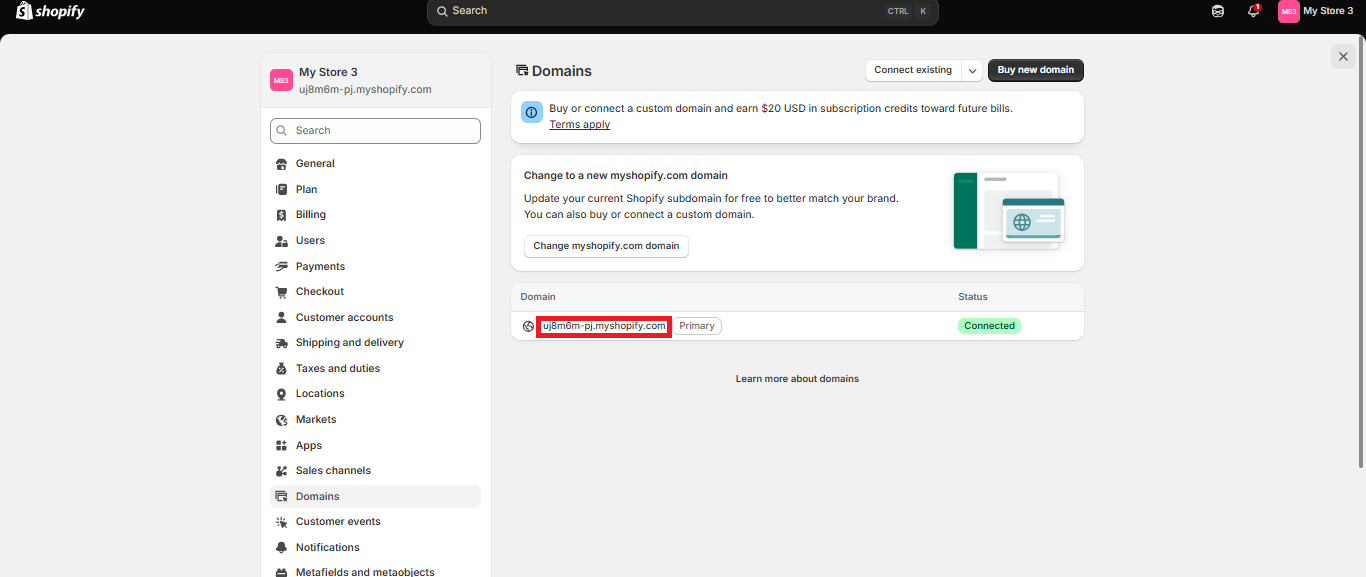Click the info icon in the credits banner
This screenshot has width=1366, height=577.
click(x=532, y=112)
